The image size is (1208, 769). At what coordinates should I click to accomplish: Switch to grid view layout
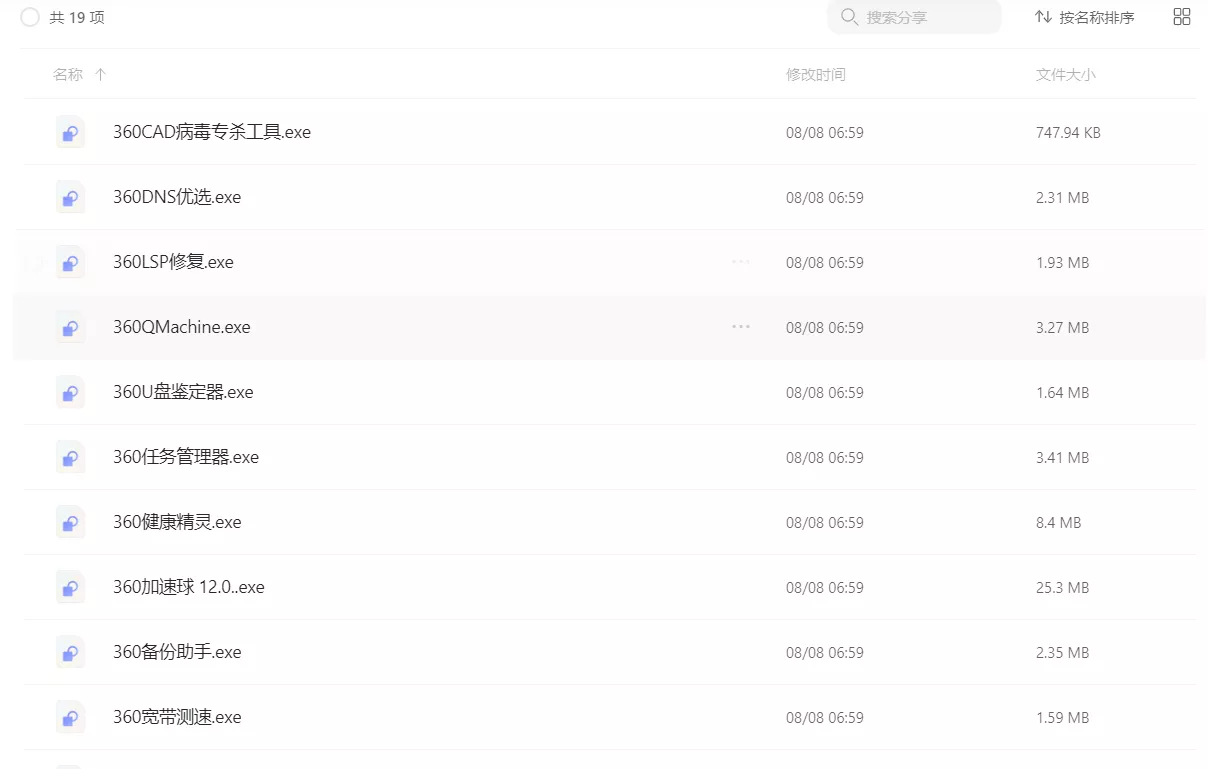[1182, 17]
